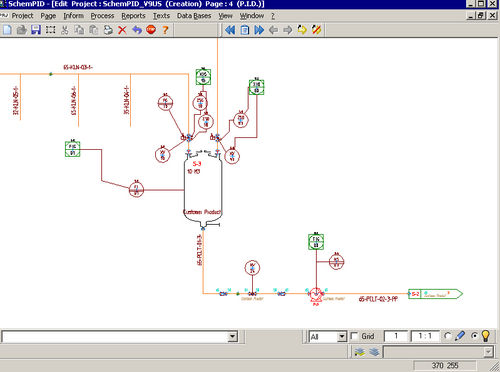Open a file with the folder icon

22,30
